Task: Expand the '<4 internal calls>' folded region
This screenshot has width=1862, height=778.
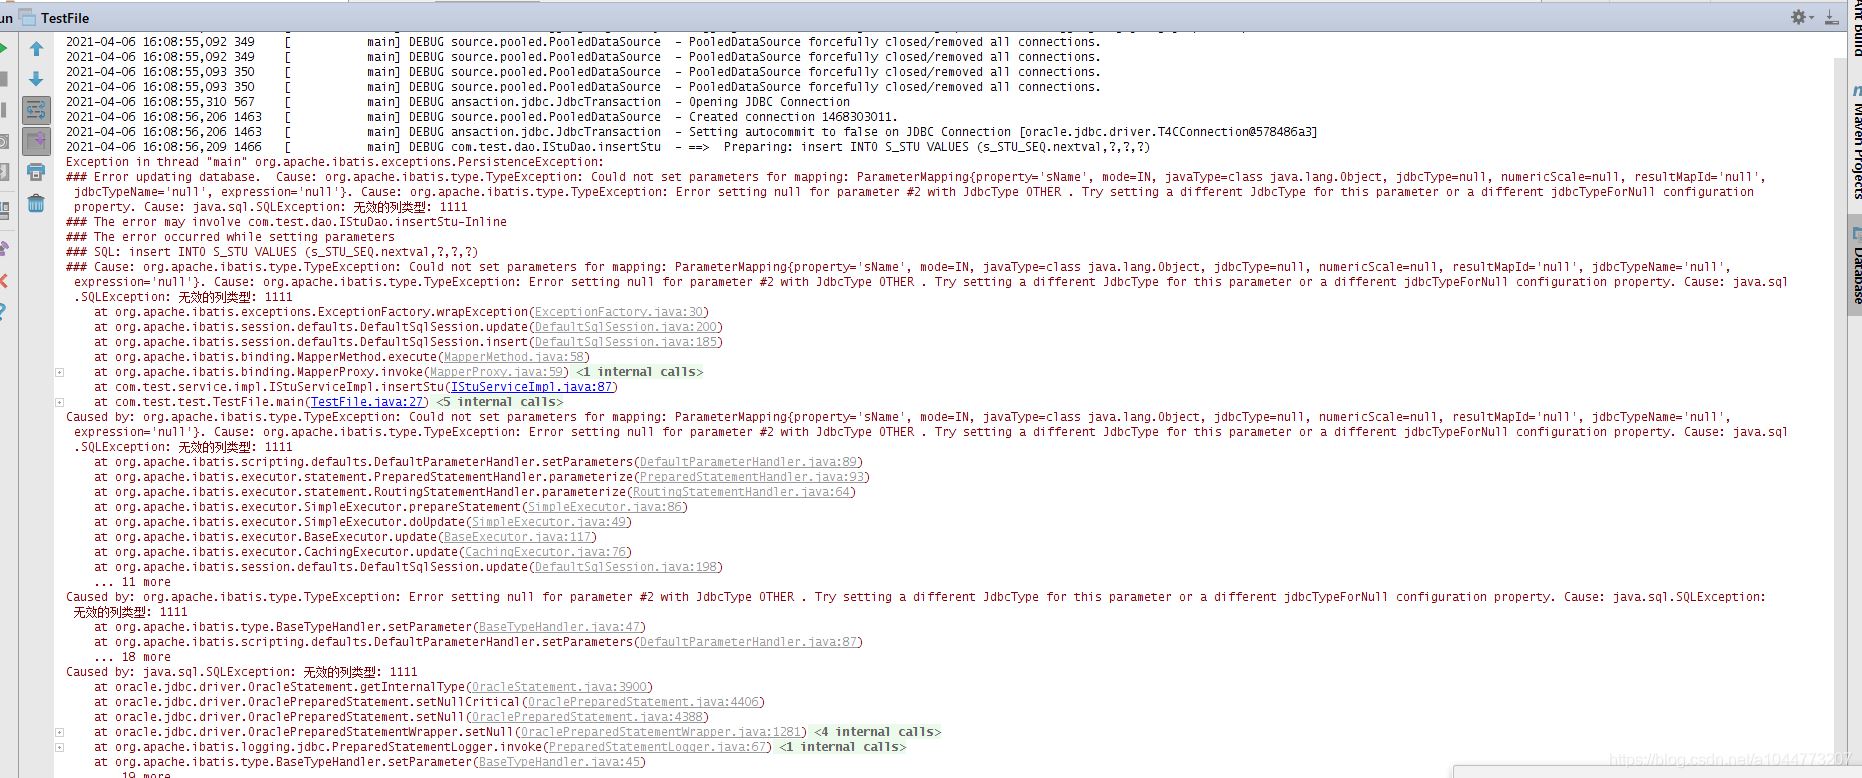Action: tap(877, 732)
